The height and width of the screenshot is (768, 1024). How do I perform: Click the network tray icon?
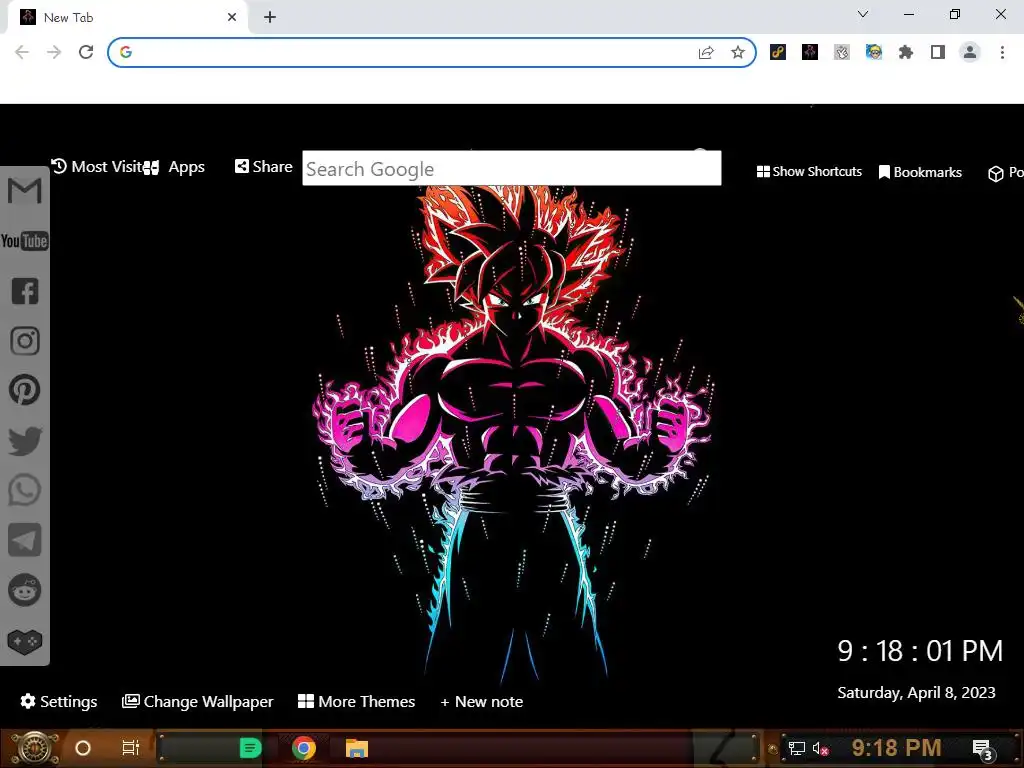[797, 748]
